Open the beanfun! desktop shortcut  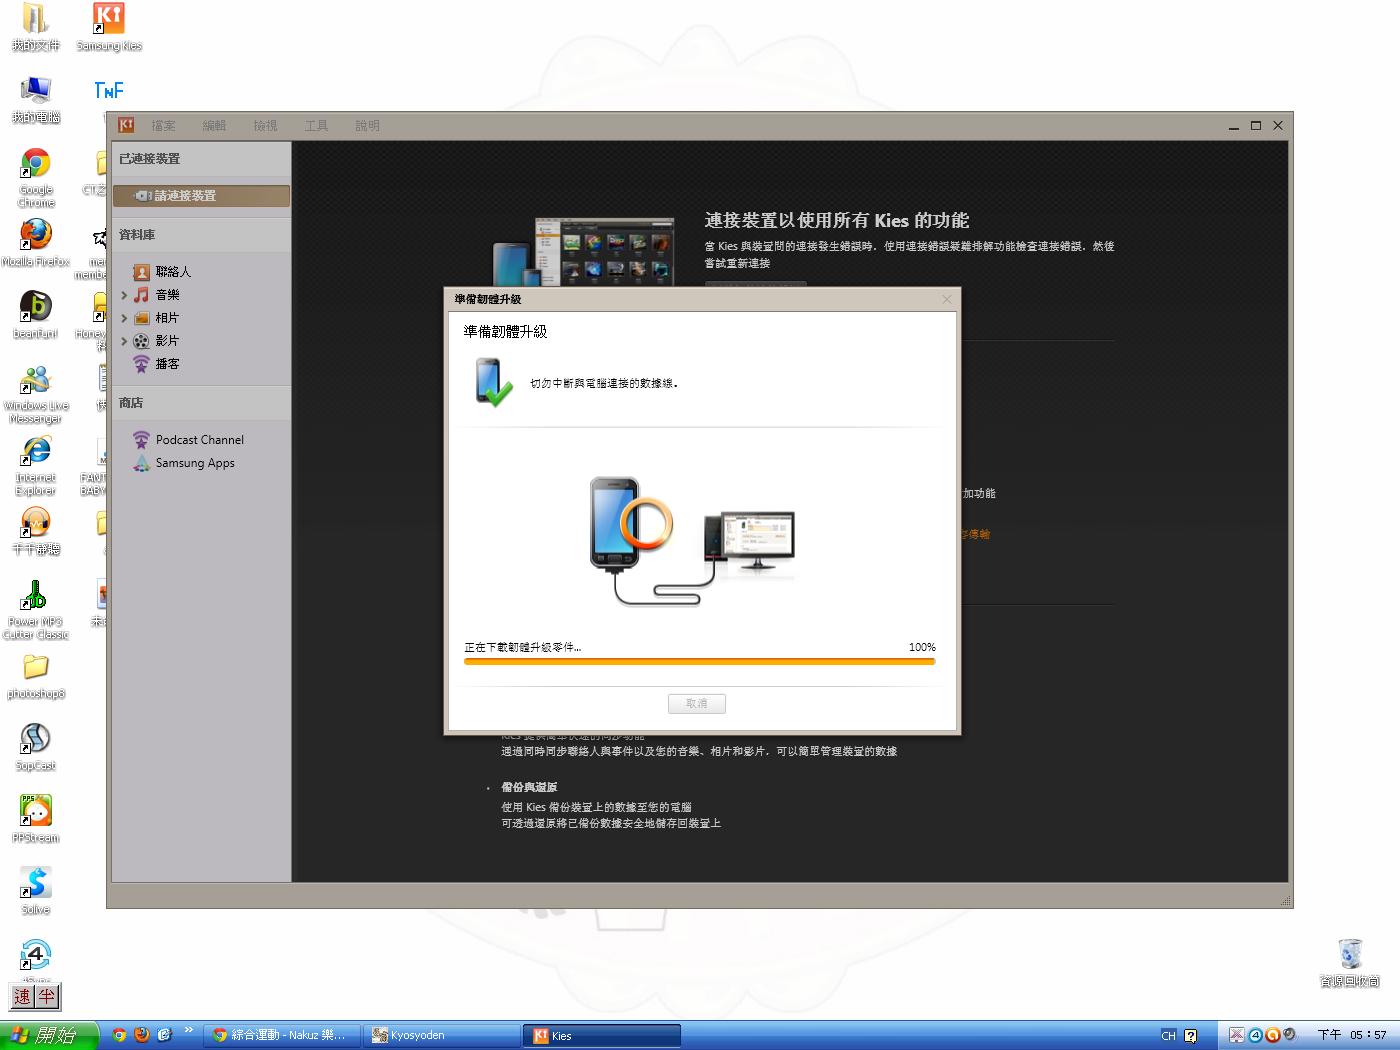click(36, 315)
